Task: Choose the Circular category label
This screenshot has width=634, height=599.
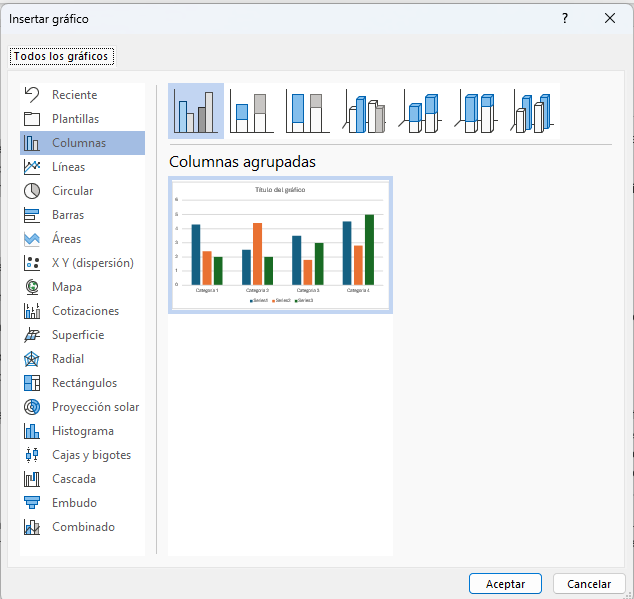Action: [73, 191]
